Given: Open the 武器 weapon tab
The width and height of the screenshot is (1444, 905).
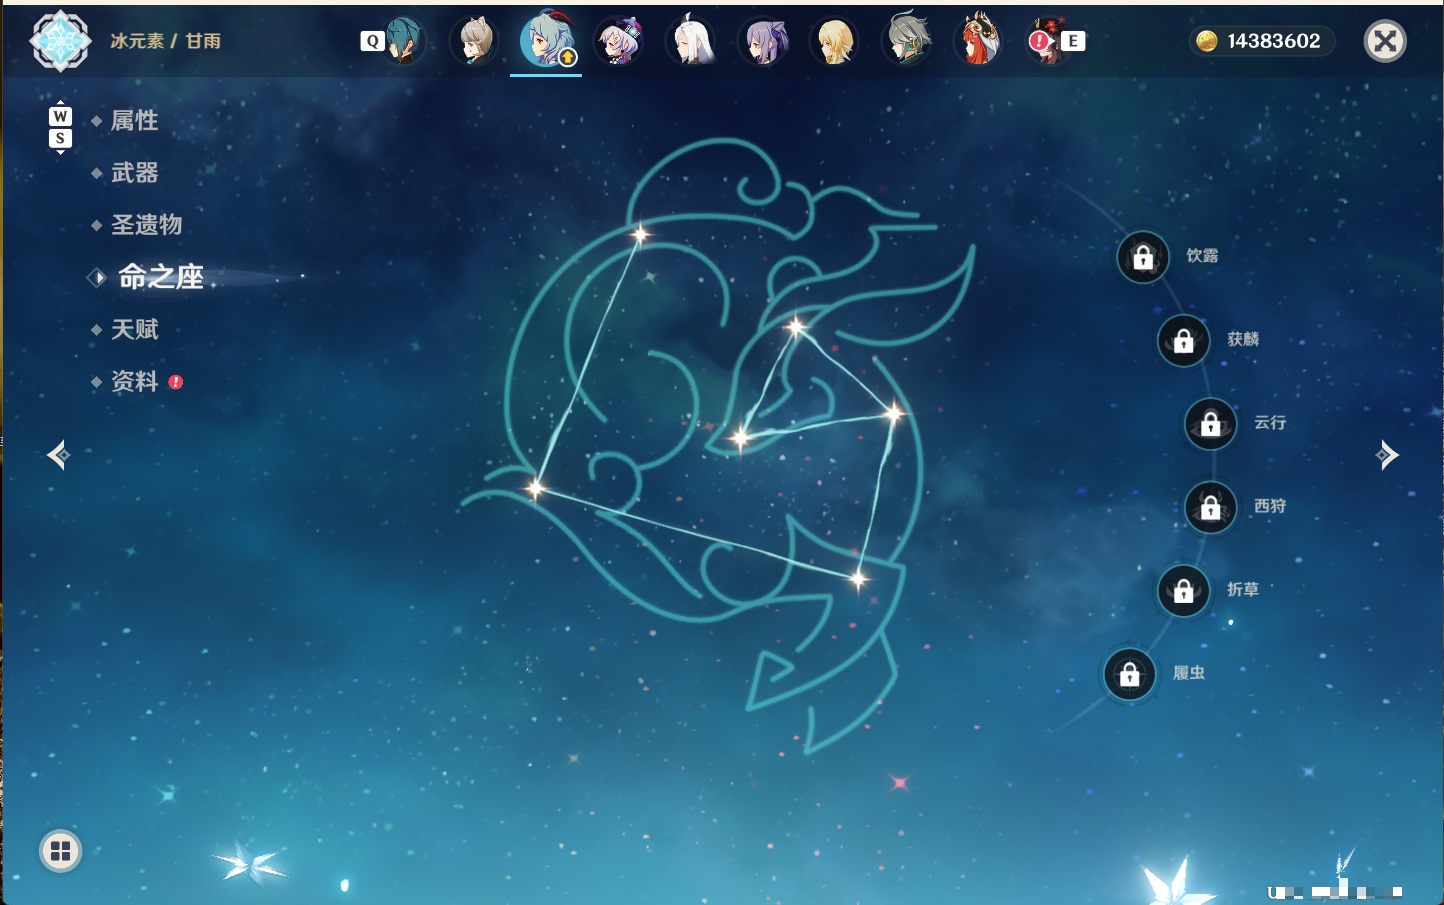Looking at the screenshot, I should point(134,173).
